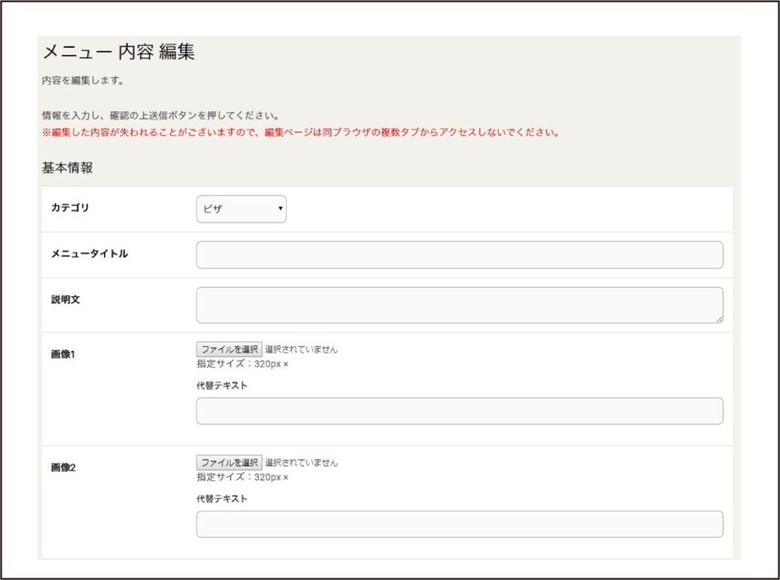The image size is (780, 580).
Task: Click the カテゴリ row label
Action: (70, 208)
